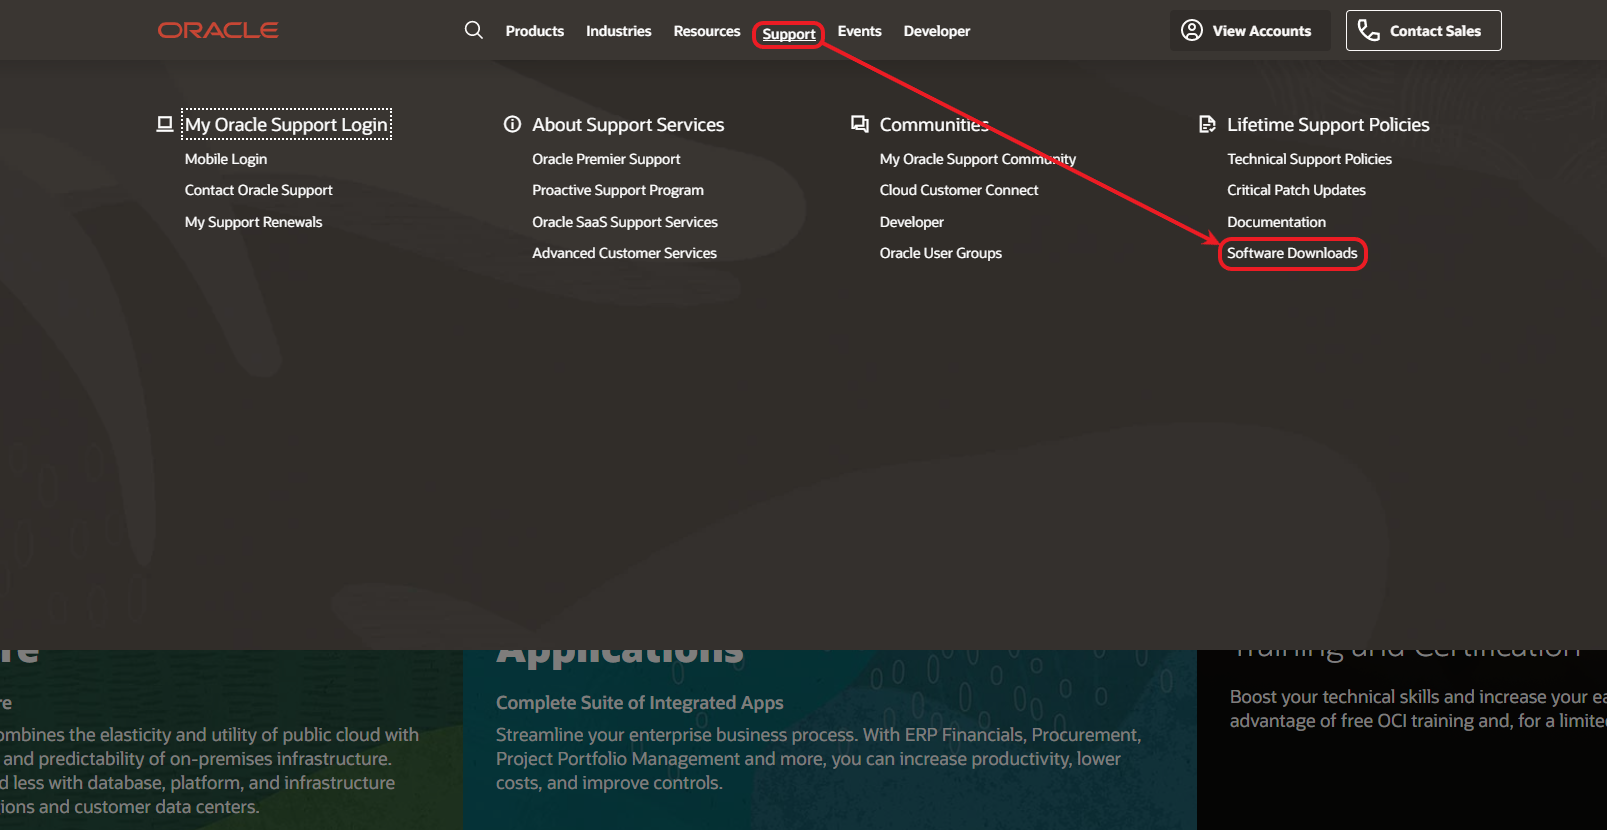Image resolution: width=1607 pixels, height=830 pixels.
Task: Click the phone icon in Contact Sales
Action: [x=1368, y=30]
